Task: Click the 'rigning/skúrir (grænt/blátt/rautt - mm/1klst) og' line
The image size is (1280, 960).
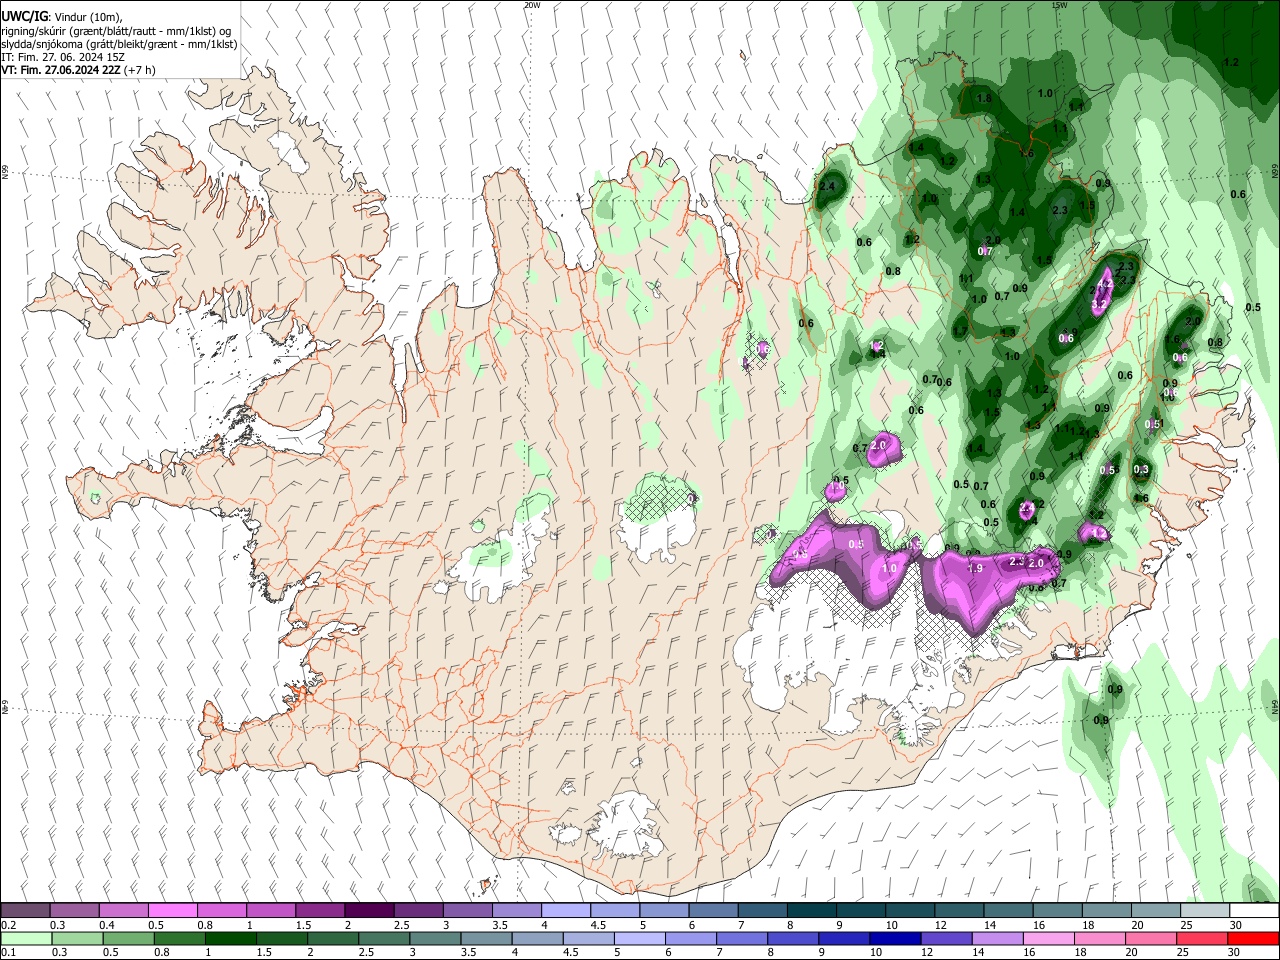Action: (x=118, y=31)
